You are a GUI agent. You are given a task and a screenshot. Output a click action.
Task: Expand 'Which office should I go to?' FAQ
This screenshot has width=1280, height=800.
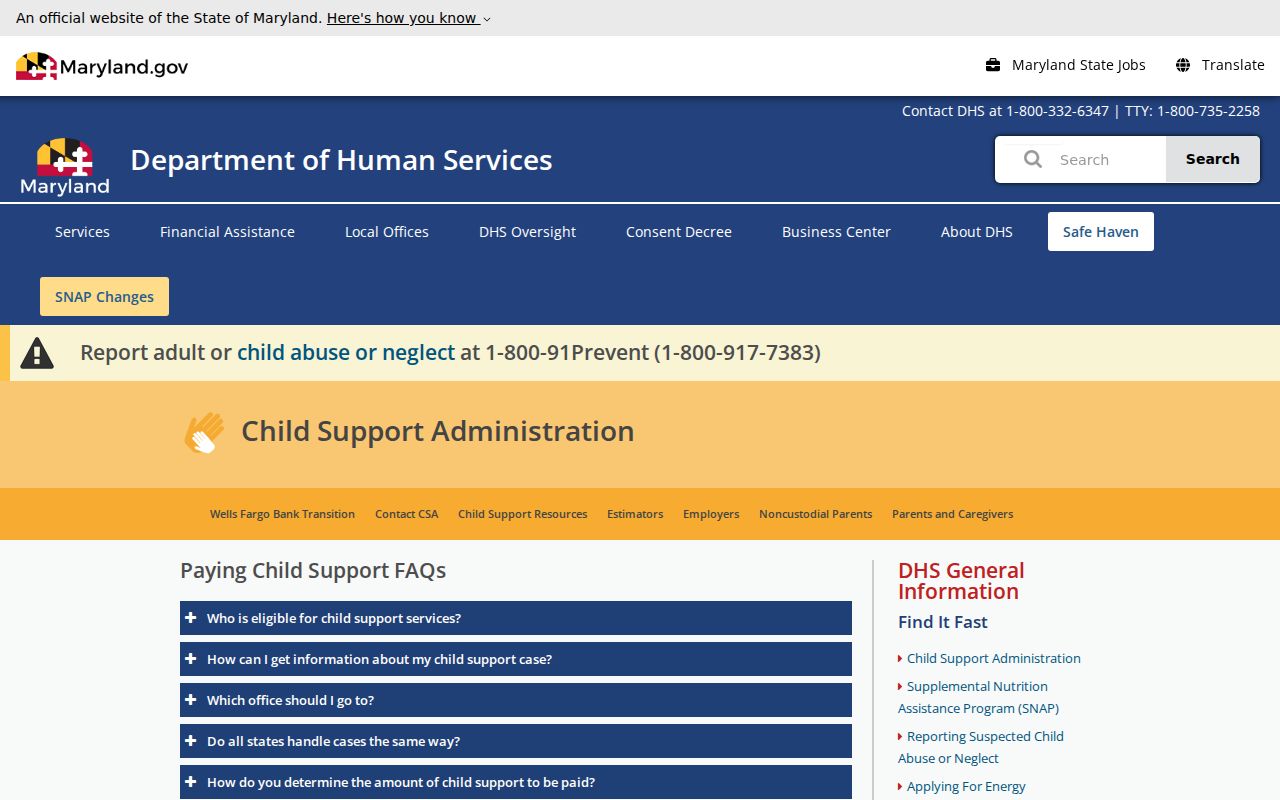[516, 700]
